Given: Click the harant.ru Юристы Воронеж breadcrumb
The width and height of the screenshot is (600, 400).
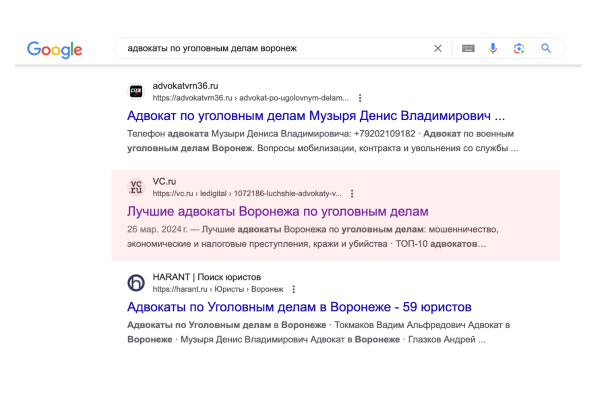Looking at the screenshot, I should (218, 289).
